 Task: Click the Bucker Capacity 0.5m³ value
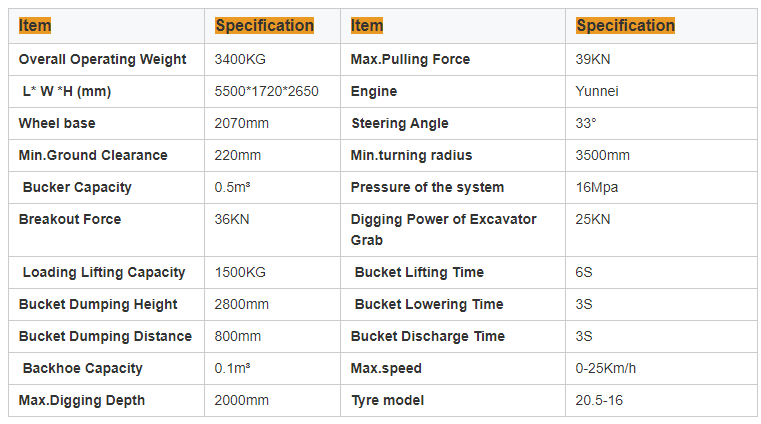[x=233, y=187]
